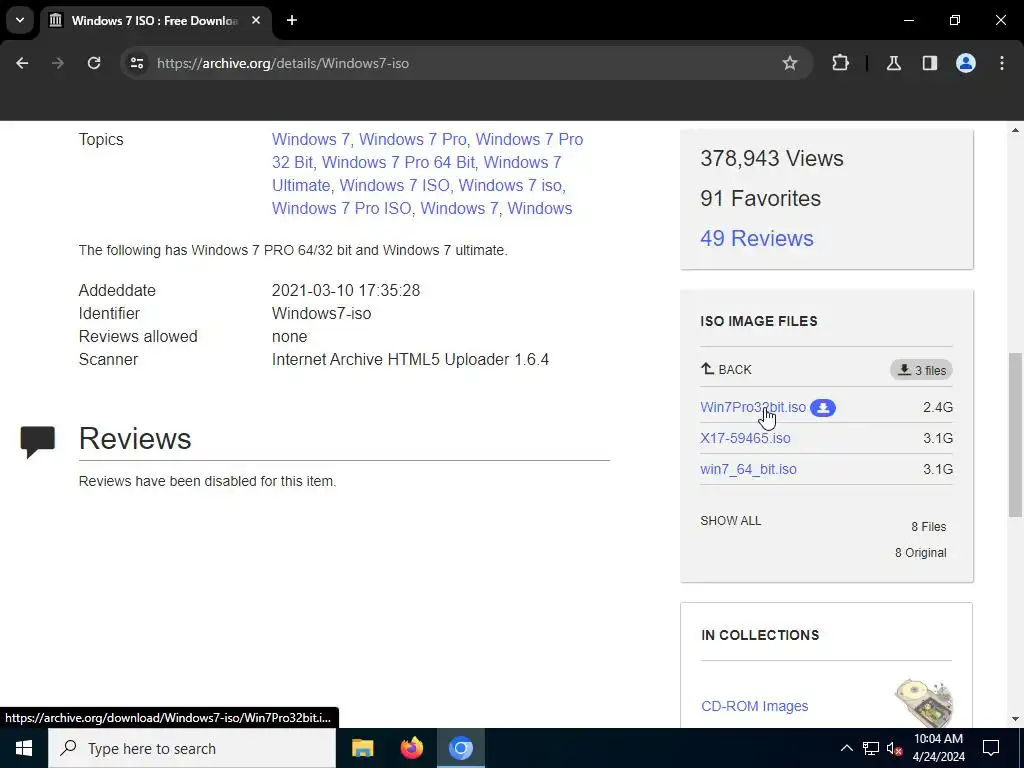Open the X17-59465.iso link

pyautogui.click(x=745, y=438)
